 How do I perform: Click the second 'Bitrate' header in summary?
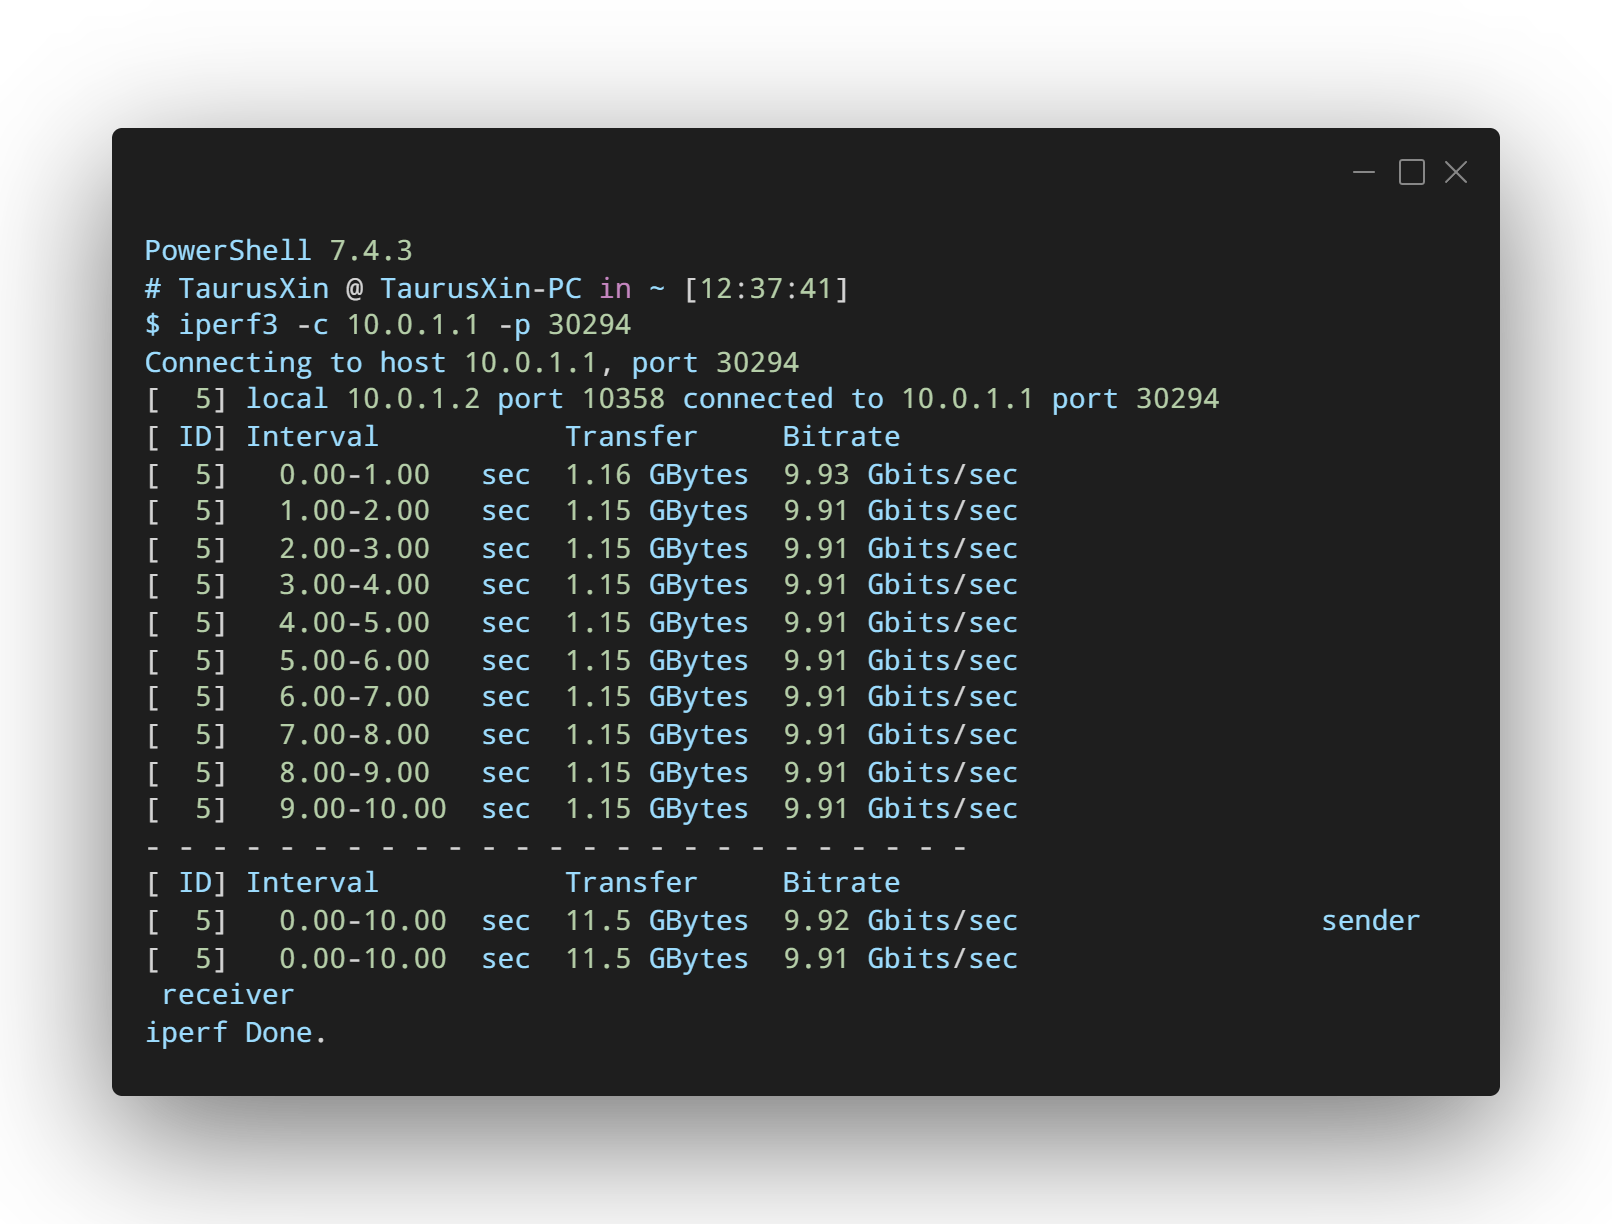click(841, 882)
